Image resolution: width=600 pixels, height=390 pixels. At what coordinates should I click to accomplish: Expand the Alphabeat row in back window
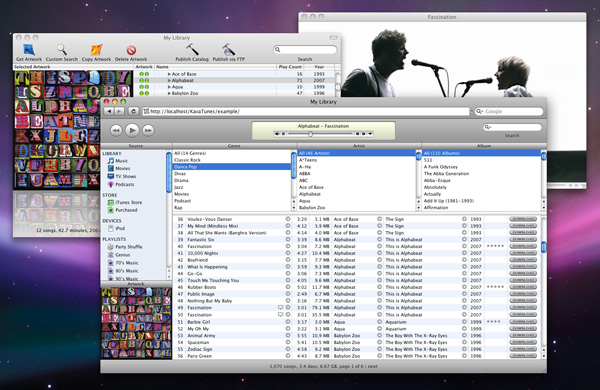click(x=169, y=80)
